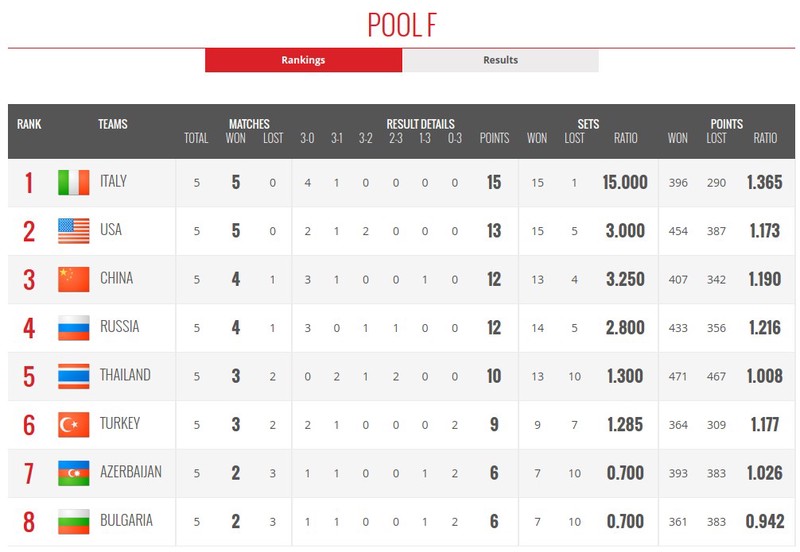The width and height of the screenshot is (800, 552).
Task: Open the AZERBAIJAN team name link
Action: (131, 472)
